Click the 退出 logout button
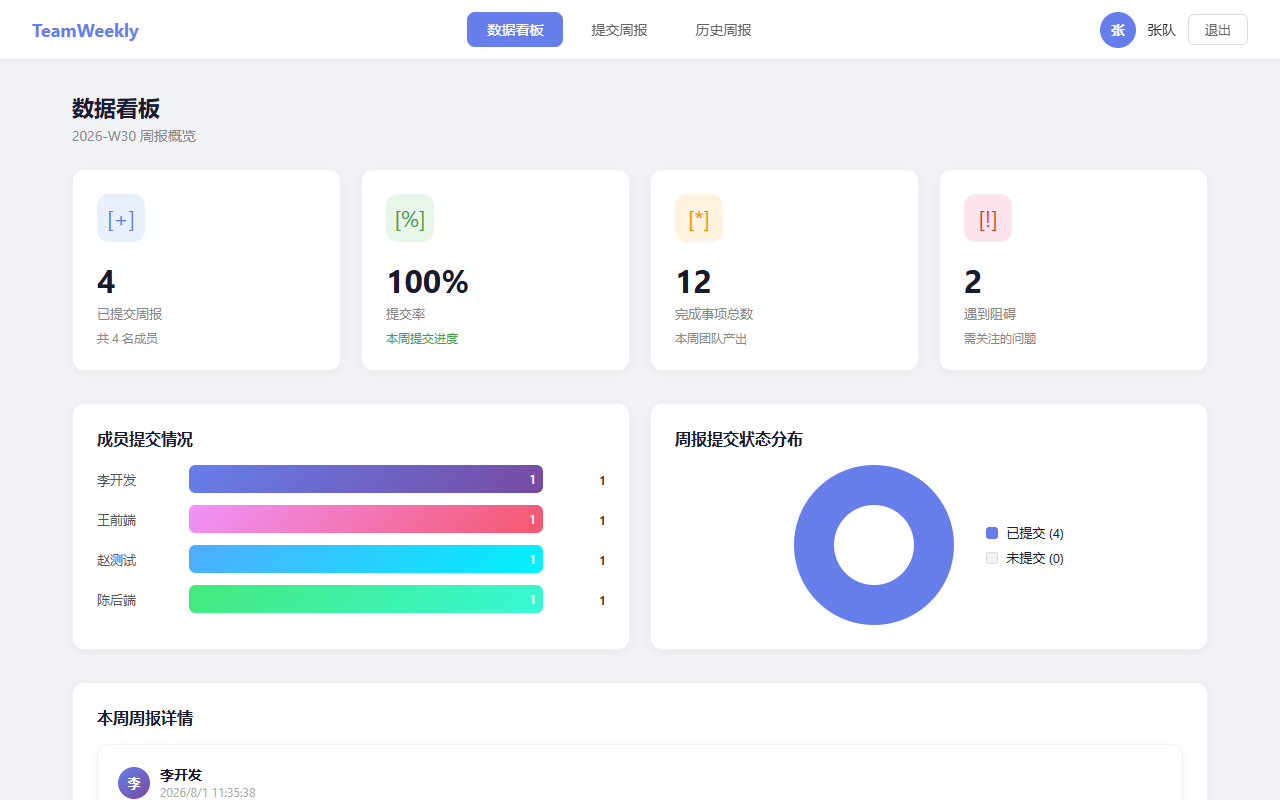 [1218, 30]
